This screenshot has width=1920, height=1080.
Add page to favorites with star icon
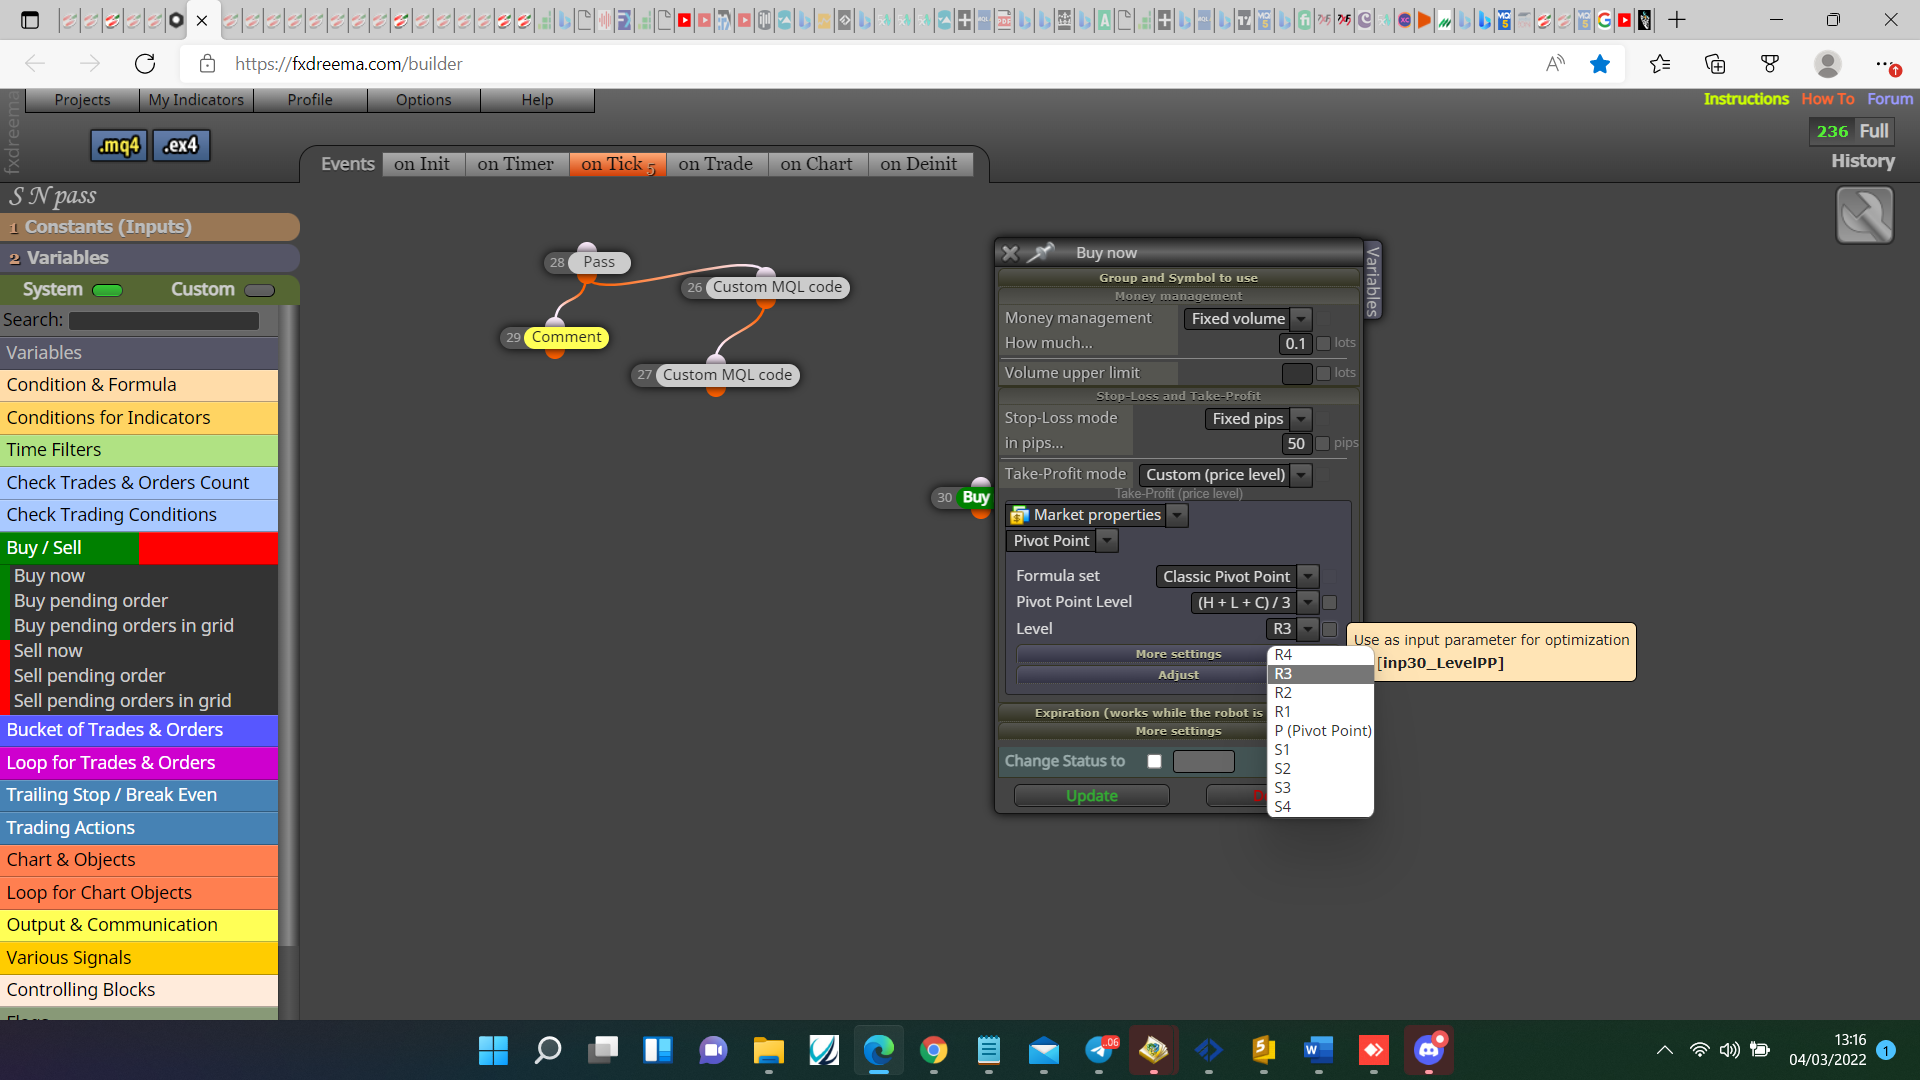[x=1600, y=64]
